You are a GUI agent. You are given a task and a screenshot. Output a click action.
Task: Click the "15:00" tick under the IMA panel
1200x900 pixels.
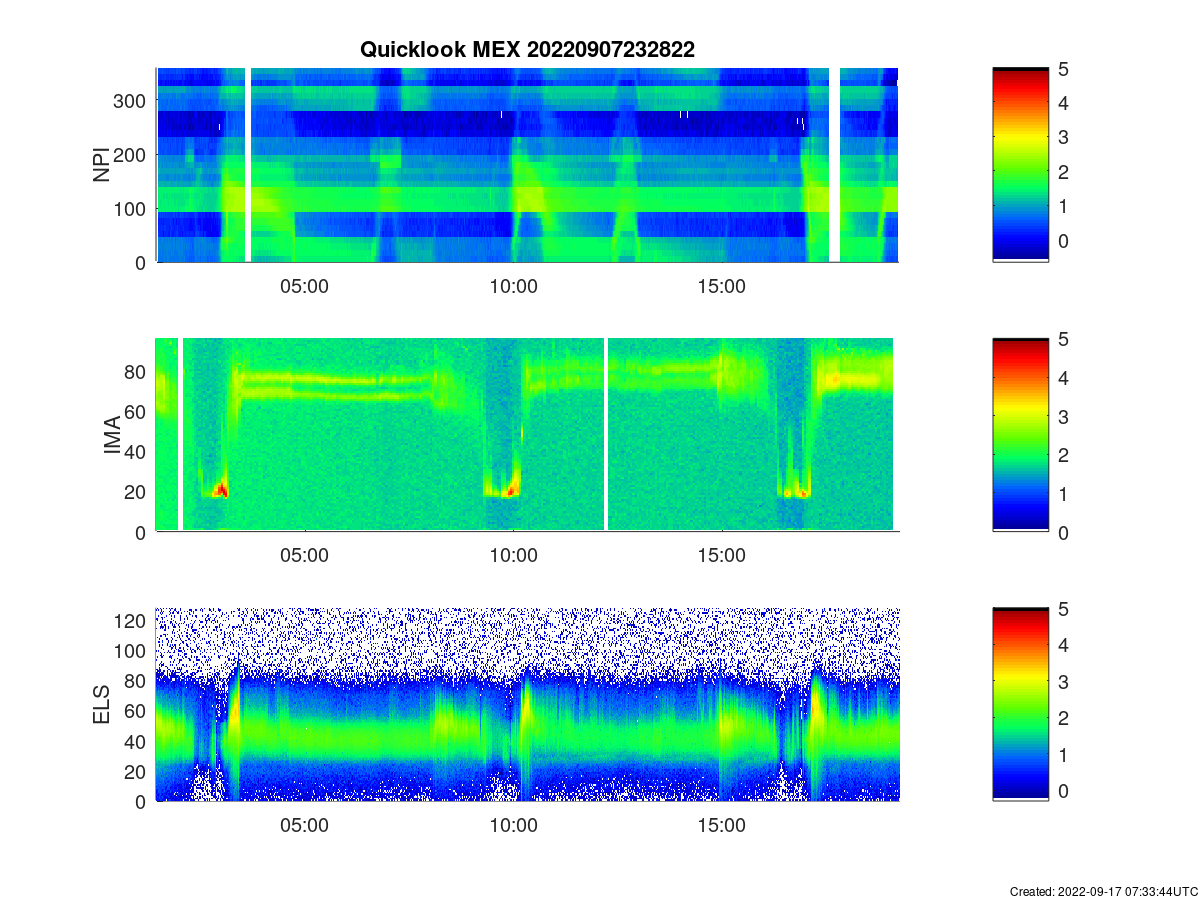[x=721, y=556]
